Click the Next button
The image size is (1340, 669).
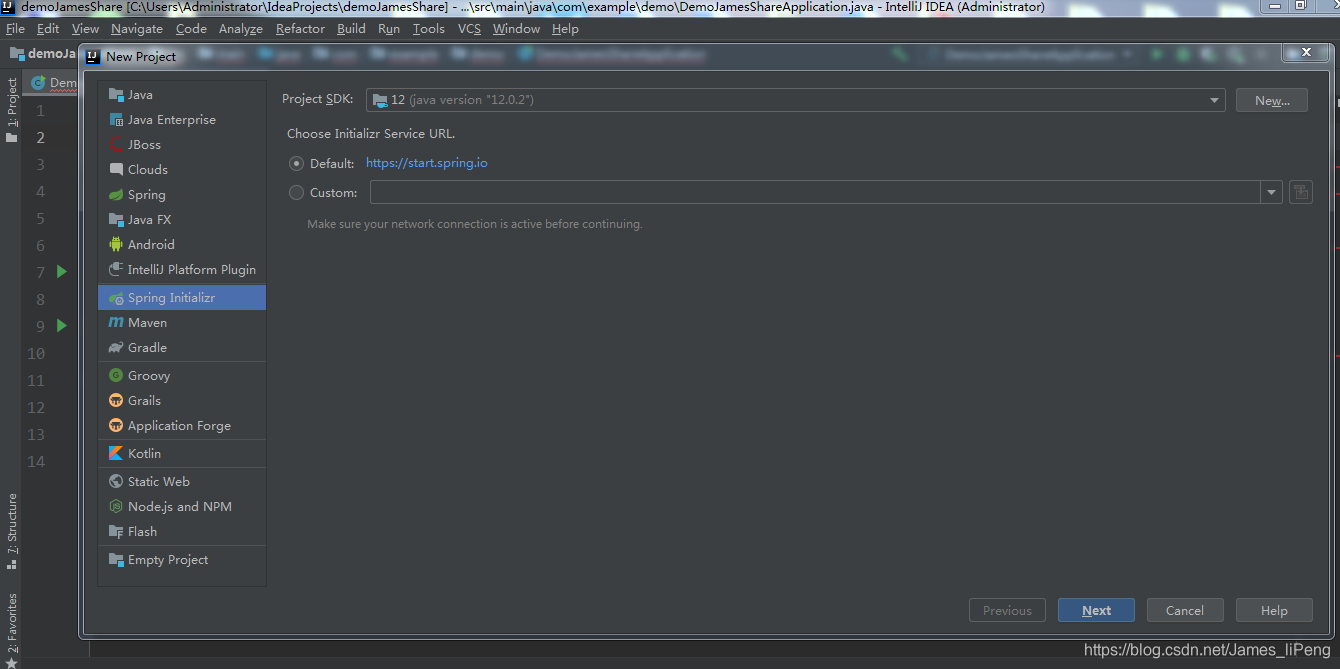(x=1096, y=610)
